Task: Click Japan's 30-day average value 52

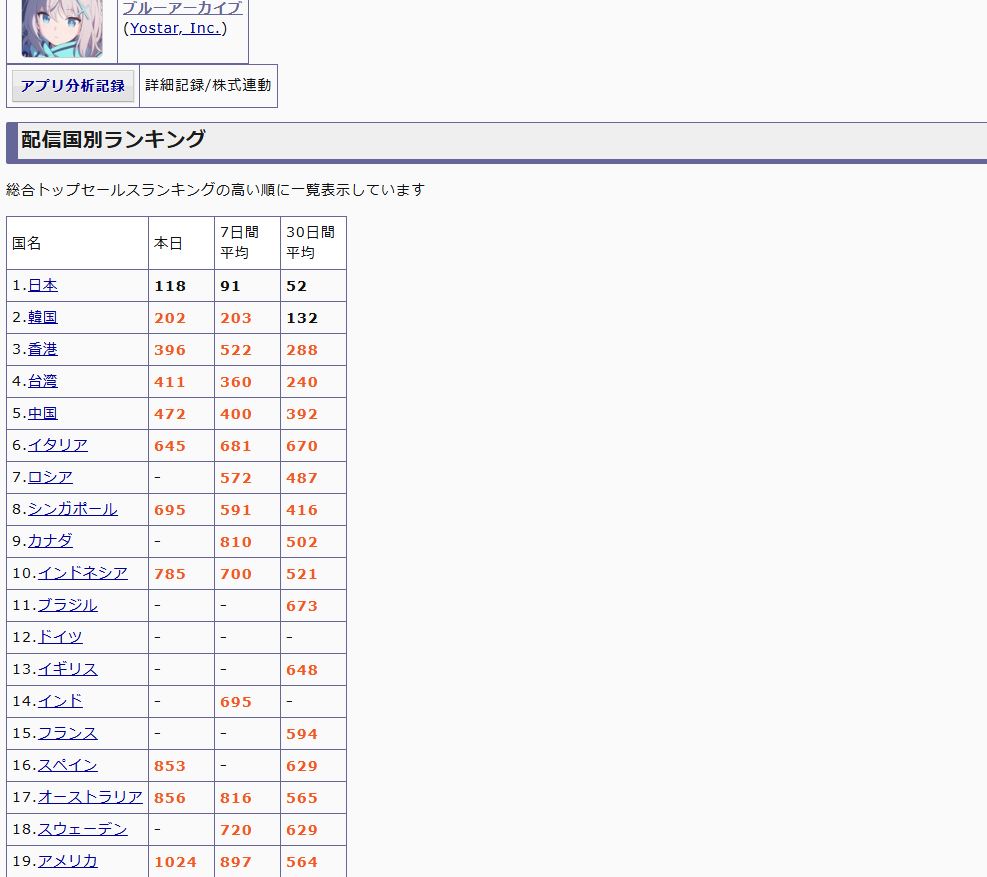Action: point(296,286)
